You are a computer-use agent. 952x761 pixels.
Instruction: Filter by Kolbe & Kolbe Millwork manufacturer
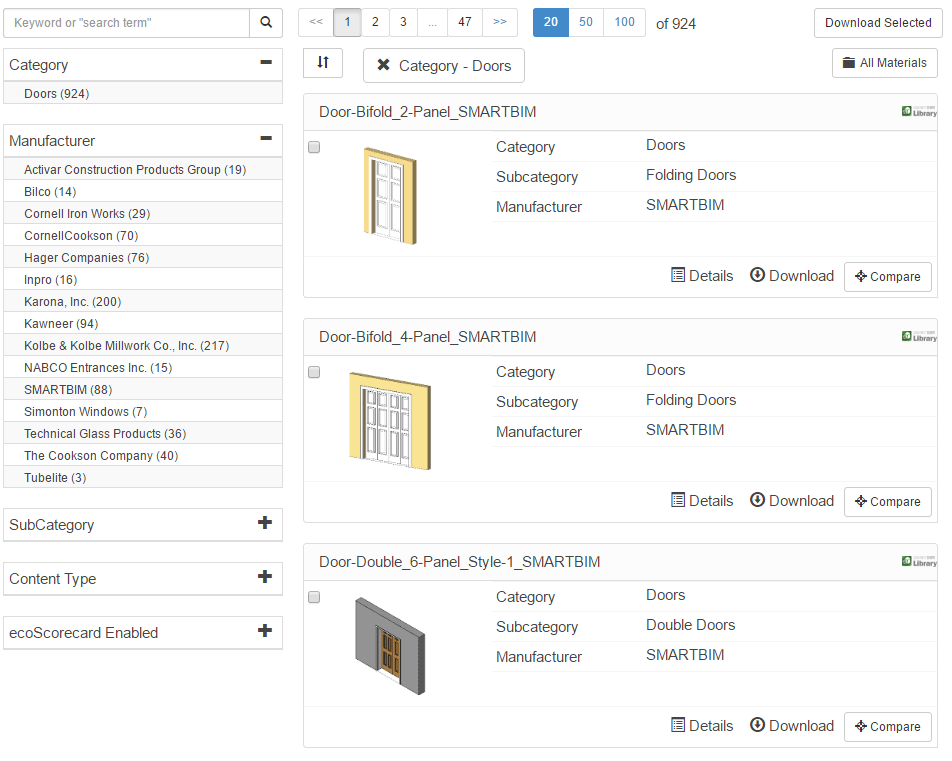126,346
